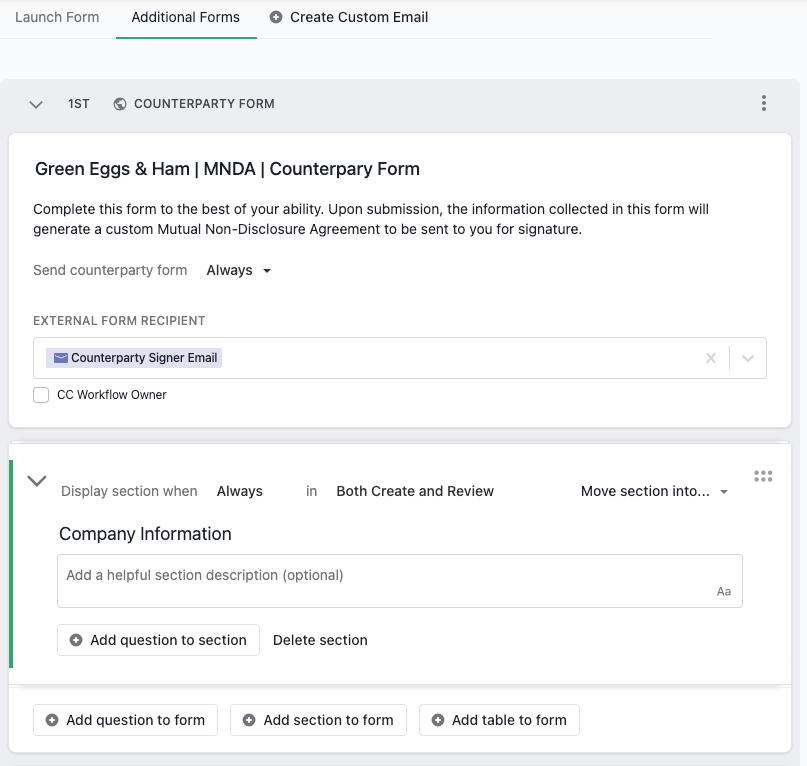Click Add question to section button

click(158, 640)
